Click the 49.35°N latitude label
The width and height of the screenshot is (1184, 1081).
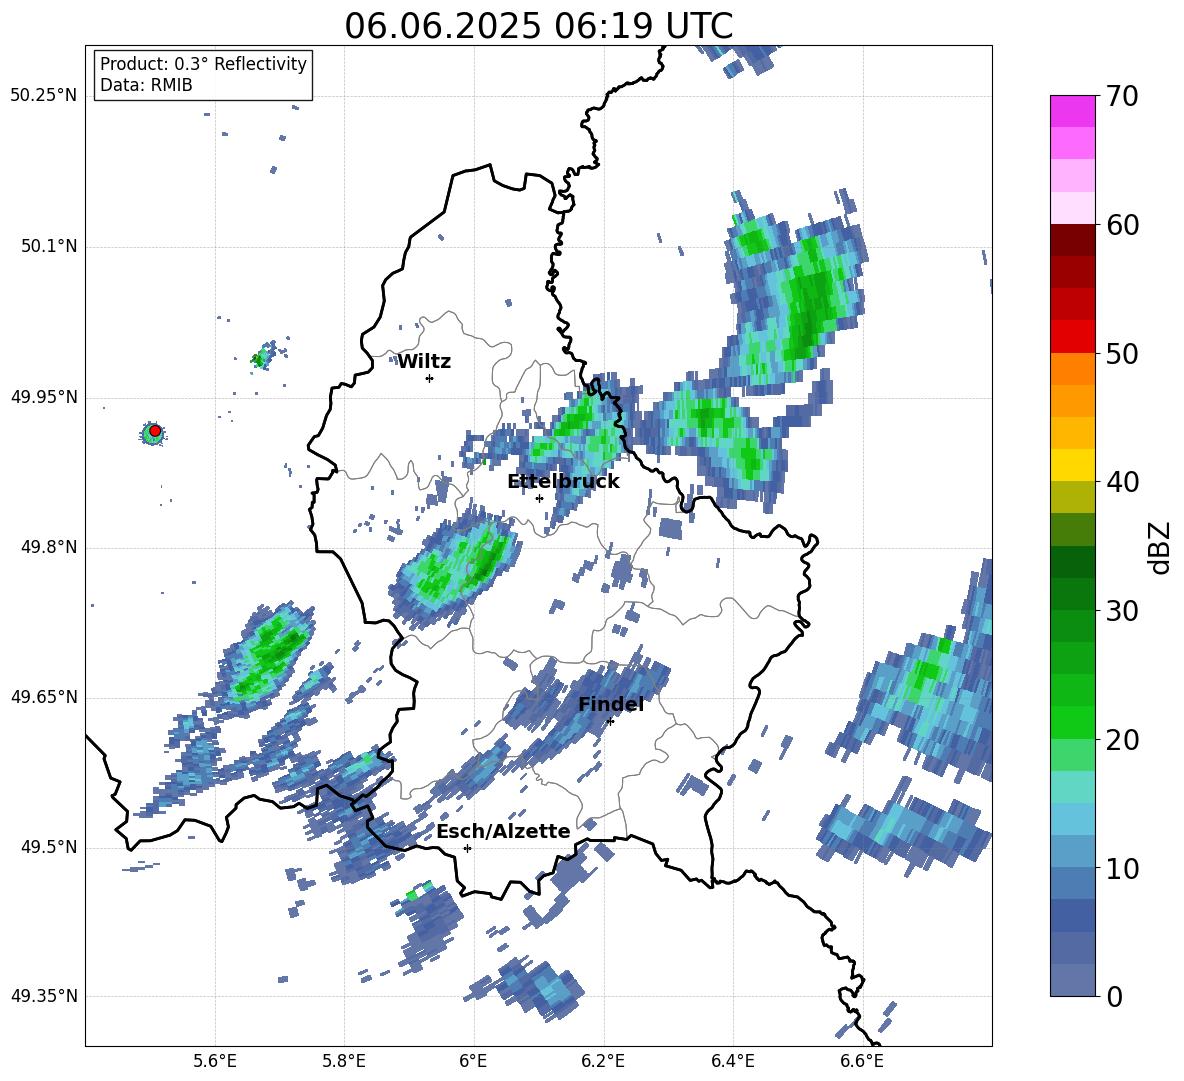tap(43, 996)
